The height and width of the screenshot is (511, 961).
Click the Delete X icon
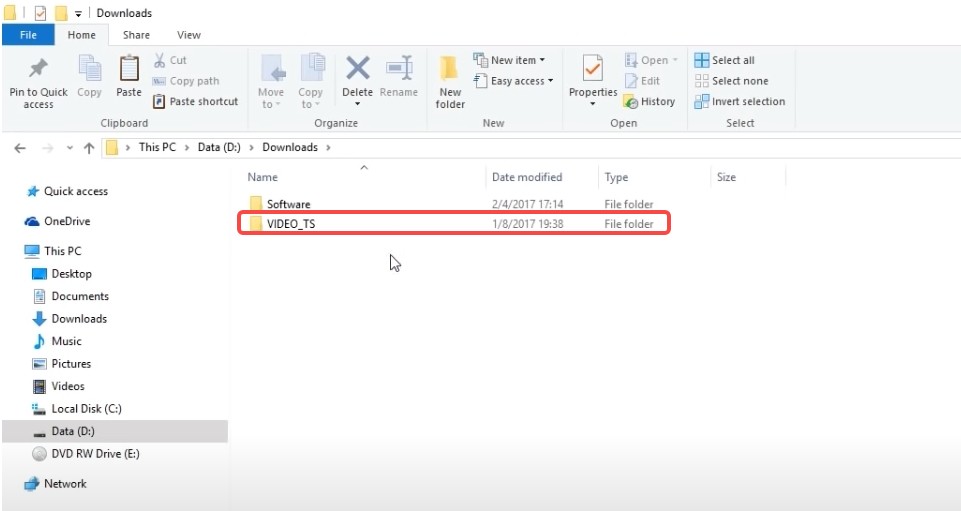tap(357, 68)
